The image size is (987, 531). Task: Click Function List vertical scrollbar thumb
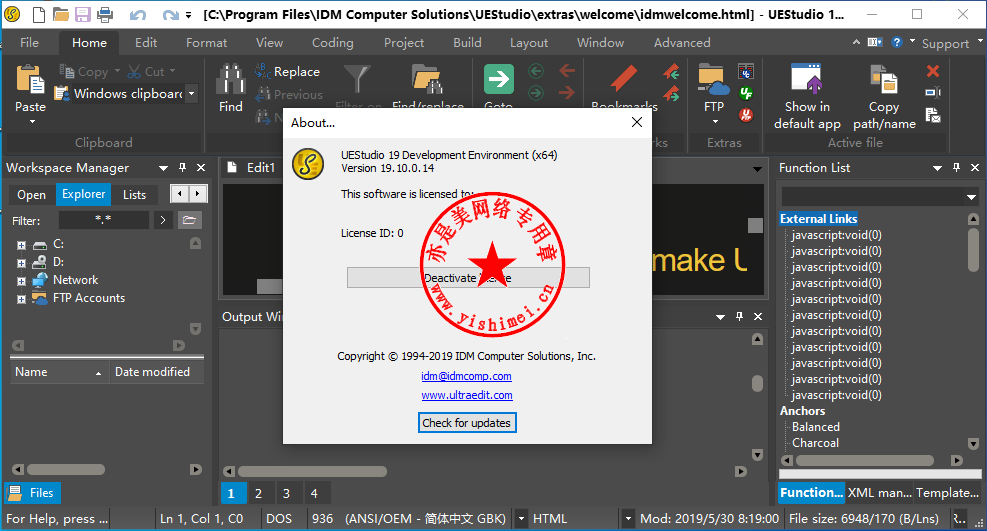coord(973,250)
